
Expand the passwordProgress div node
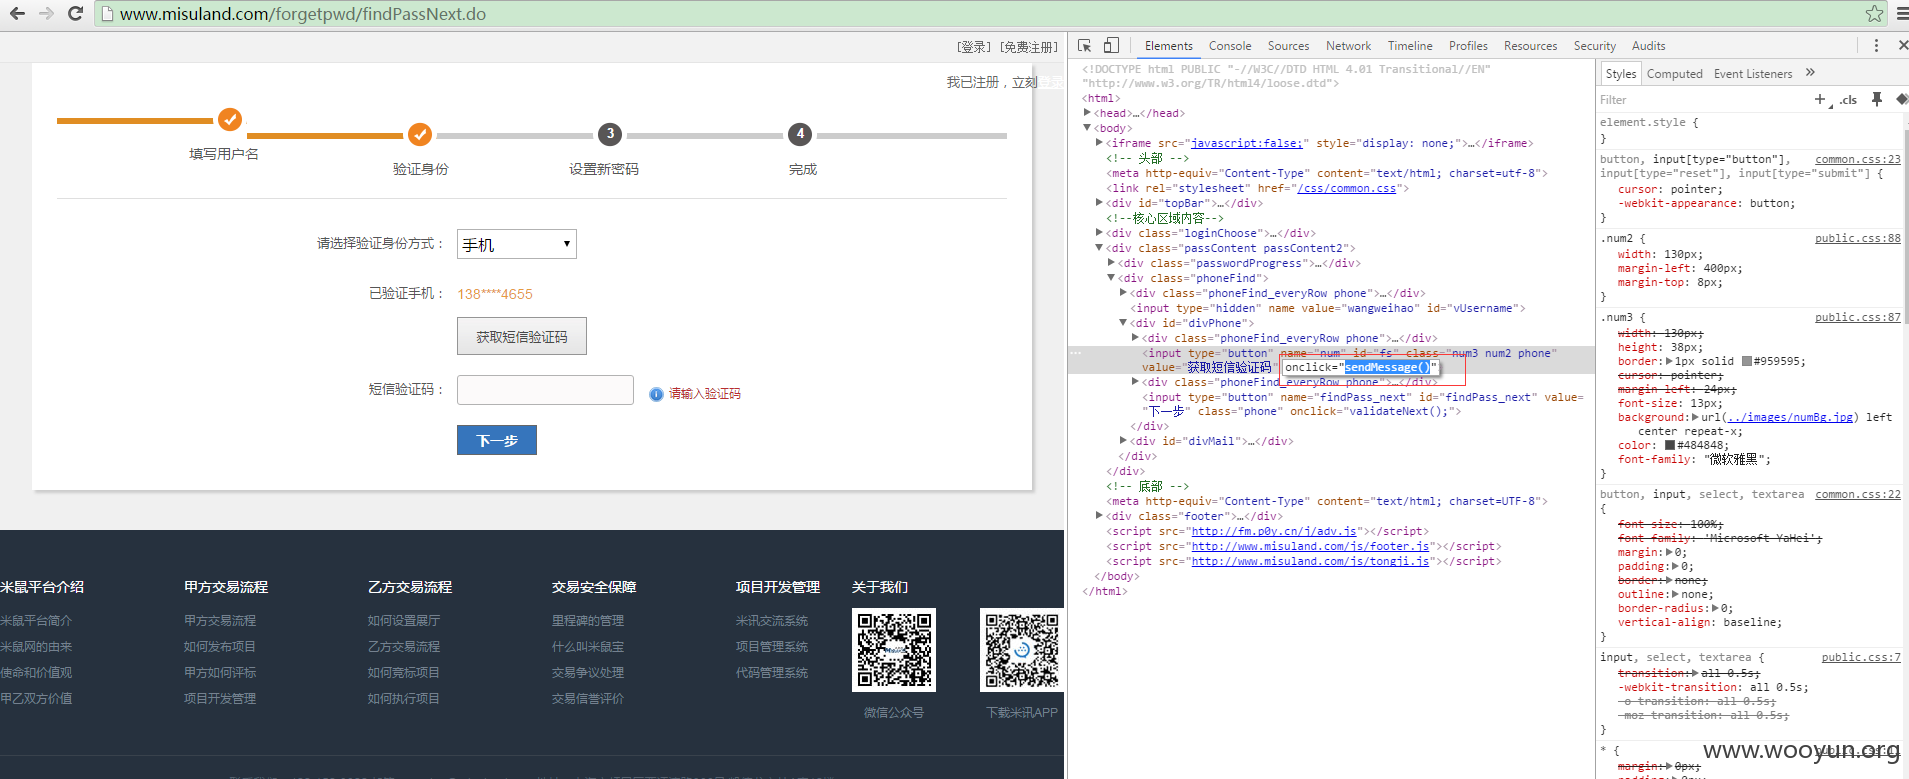coord(1111,263)
